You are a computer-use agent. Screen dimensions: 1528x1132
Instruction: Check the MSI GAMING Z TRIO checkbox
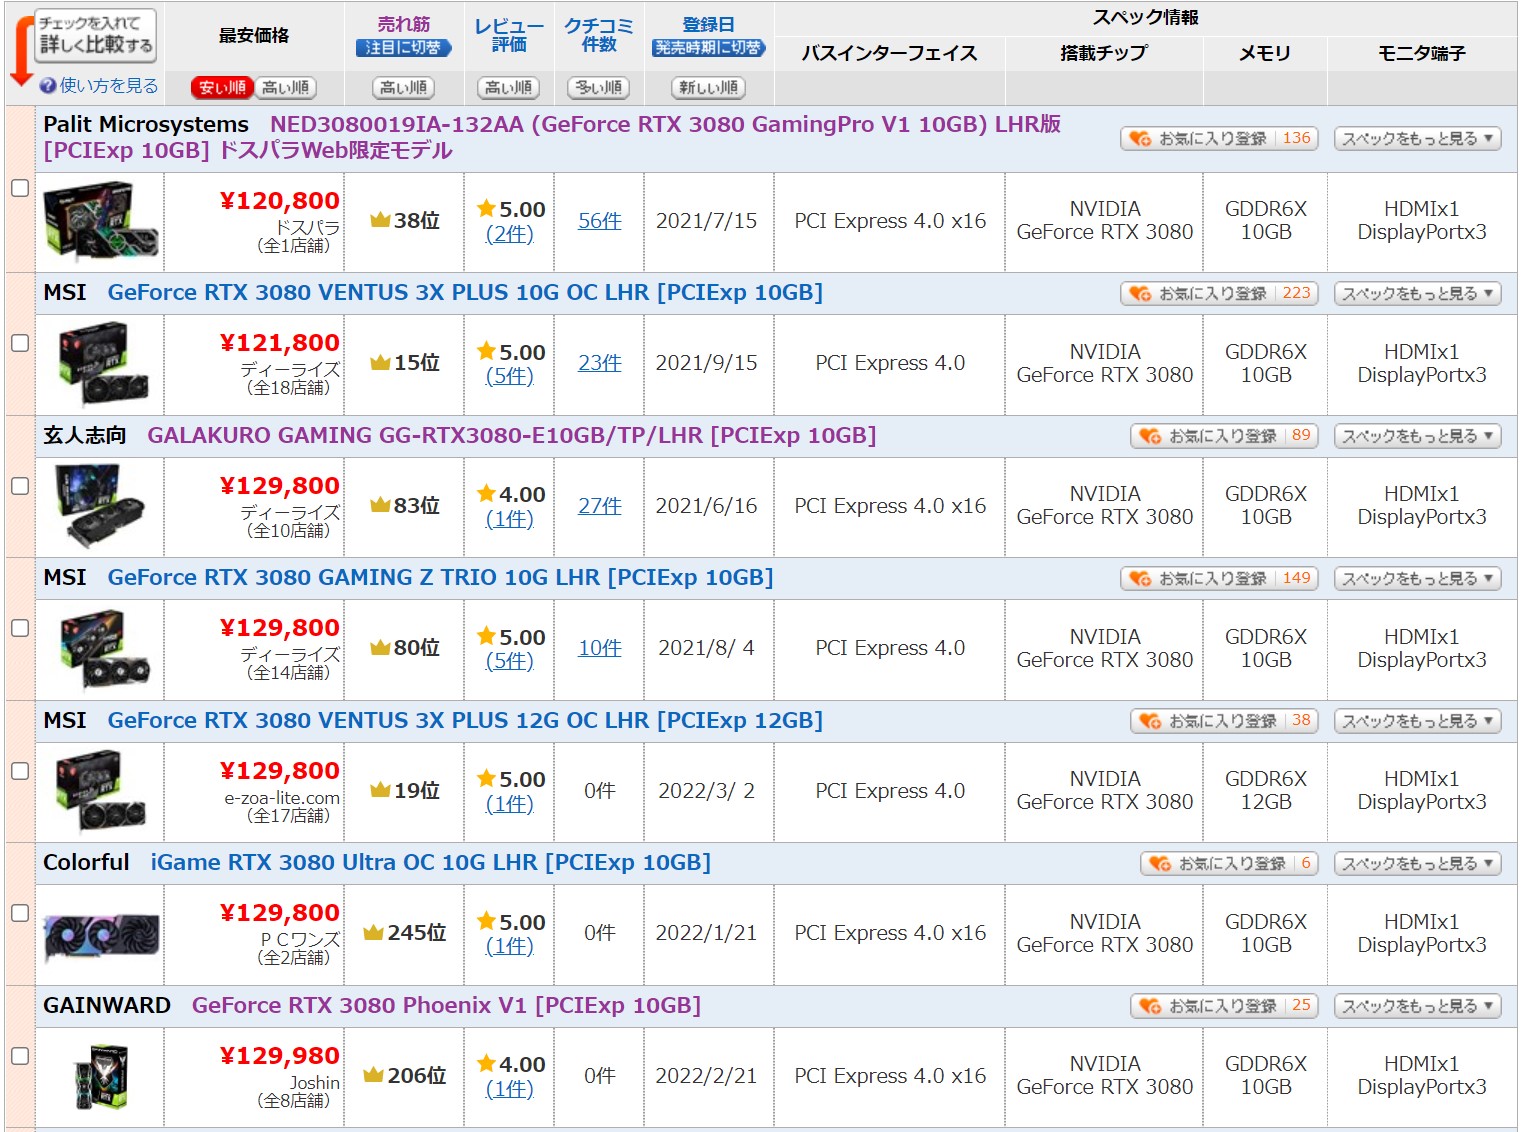pyautogui.click(x=19, y=628)
